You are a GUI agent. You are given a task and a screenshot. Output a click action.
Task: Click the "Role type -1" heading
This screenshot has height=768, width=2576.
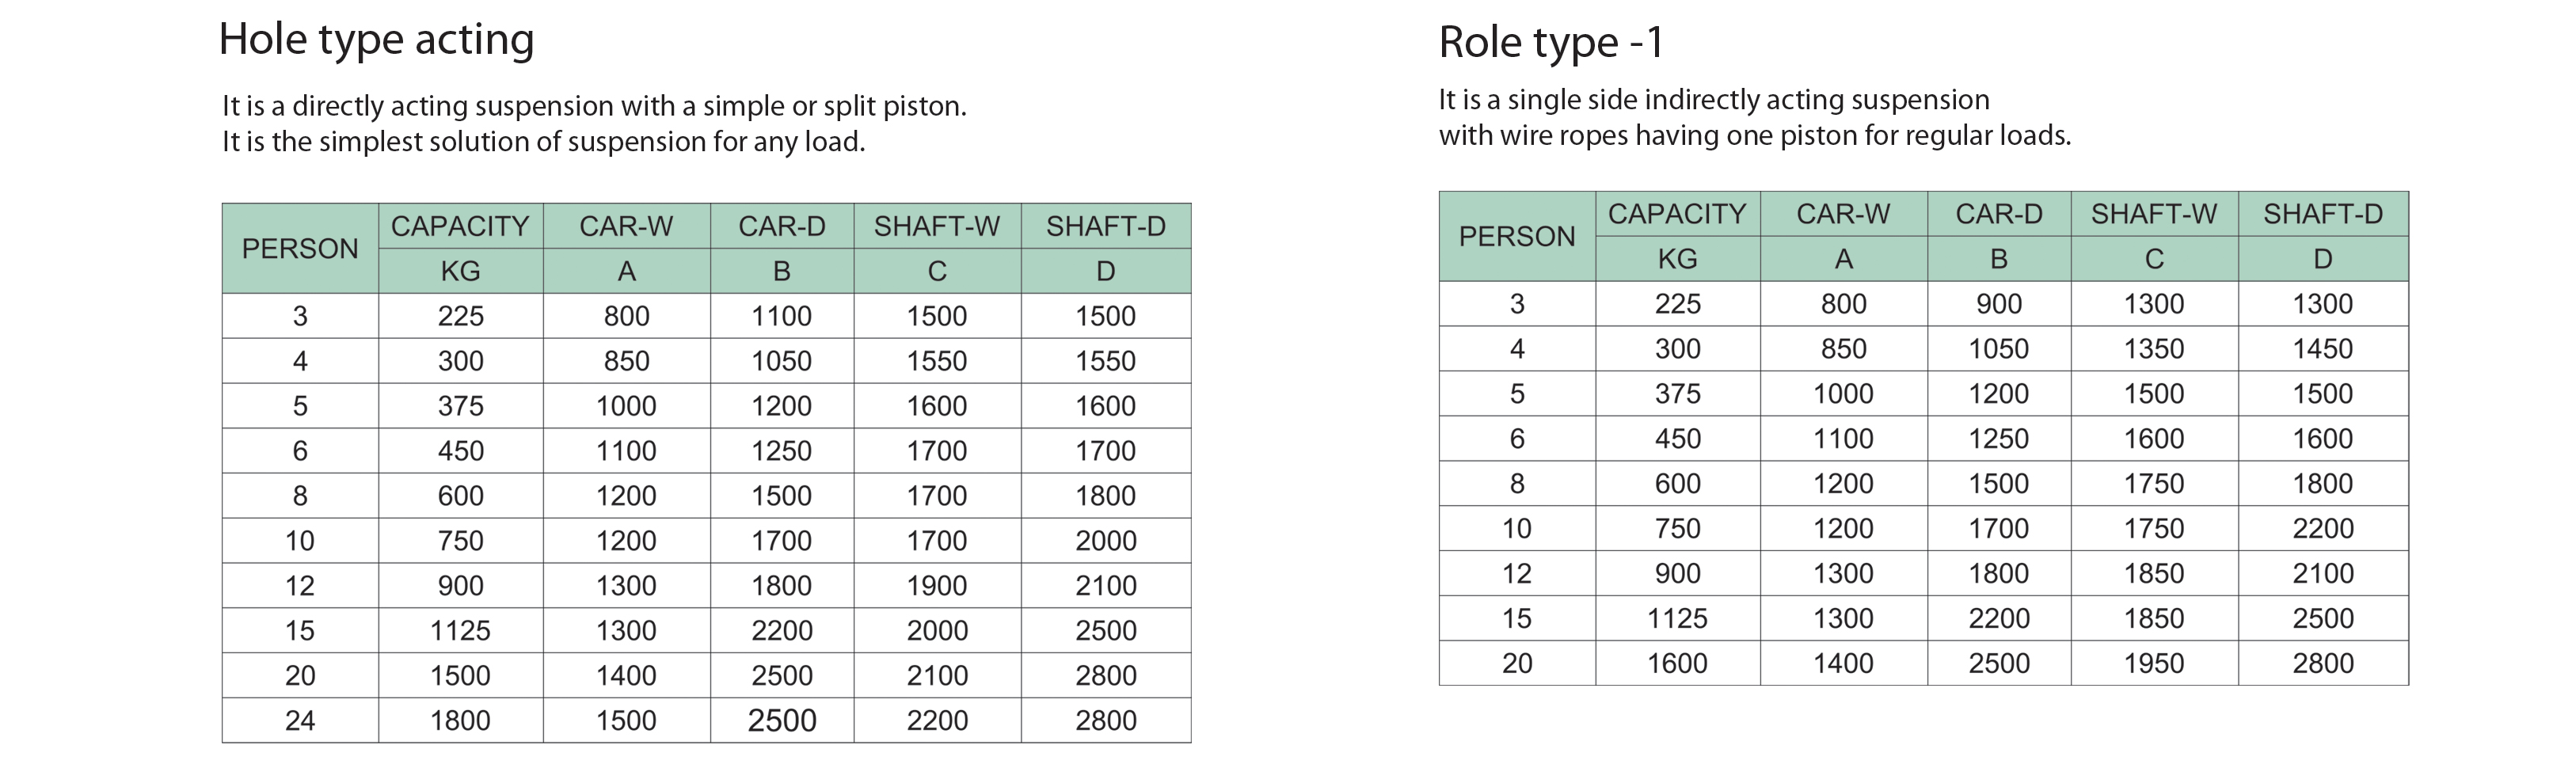pos(1551,42)
